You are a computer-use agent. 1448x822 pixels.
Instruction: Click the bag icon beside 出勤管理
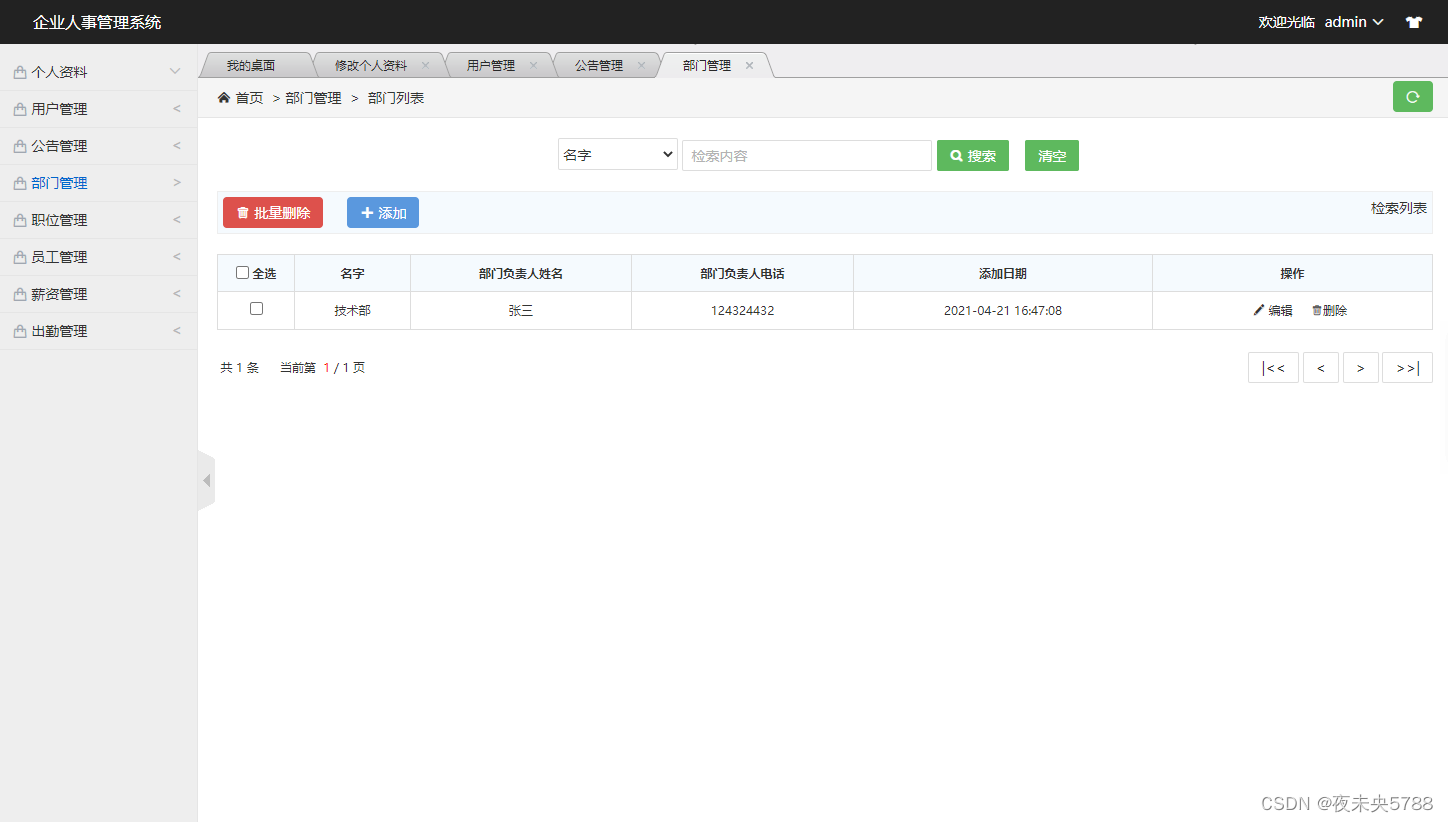[x=20, y=331]
